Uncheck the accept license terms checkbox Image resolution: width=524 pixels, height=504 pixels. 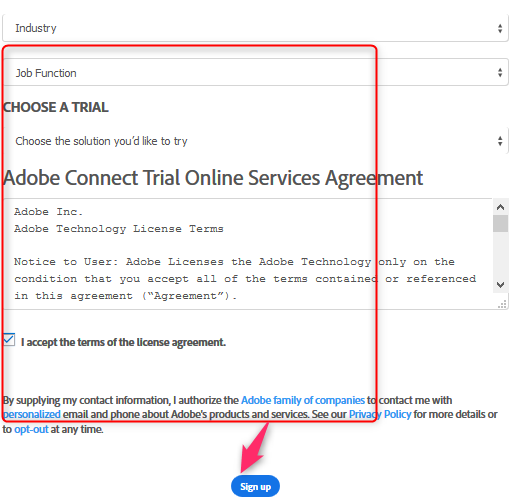[x=9, y=340]
